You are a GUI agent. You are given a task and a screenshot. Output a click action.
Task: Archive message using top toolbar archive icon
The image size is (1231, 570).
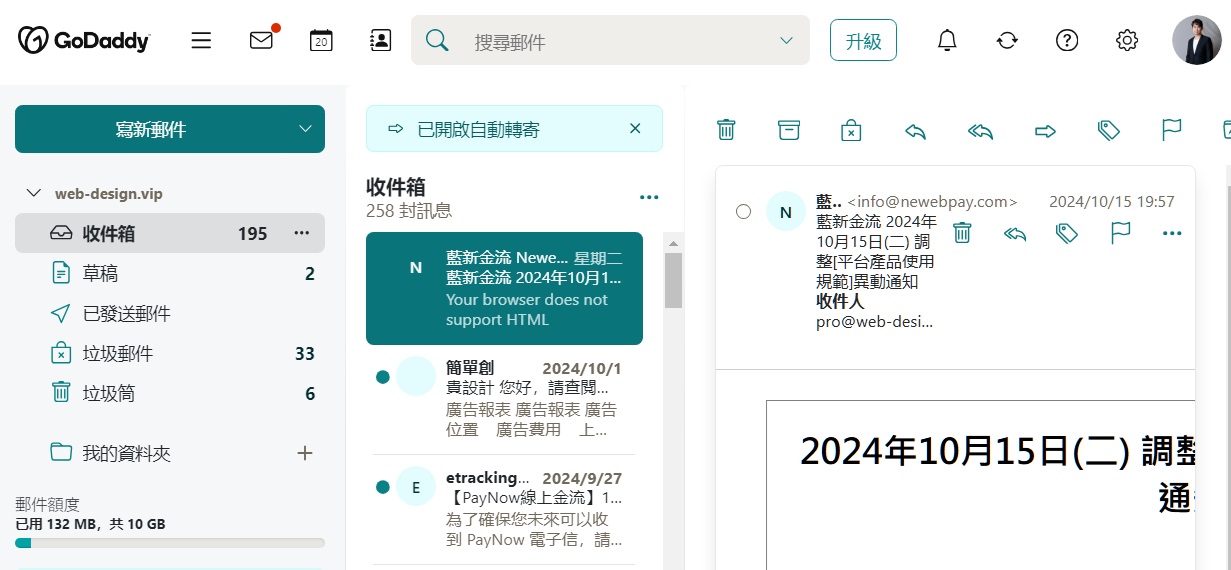tap(789, 130)
